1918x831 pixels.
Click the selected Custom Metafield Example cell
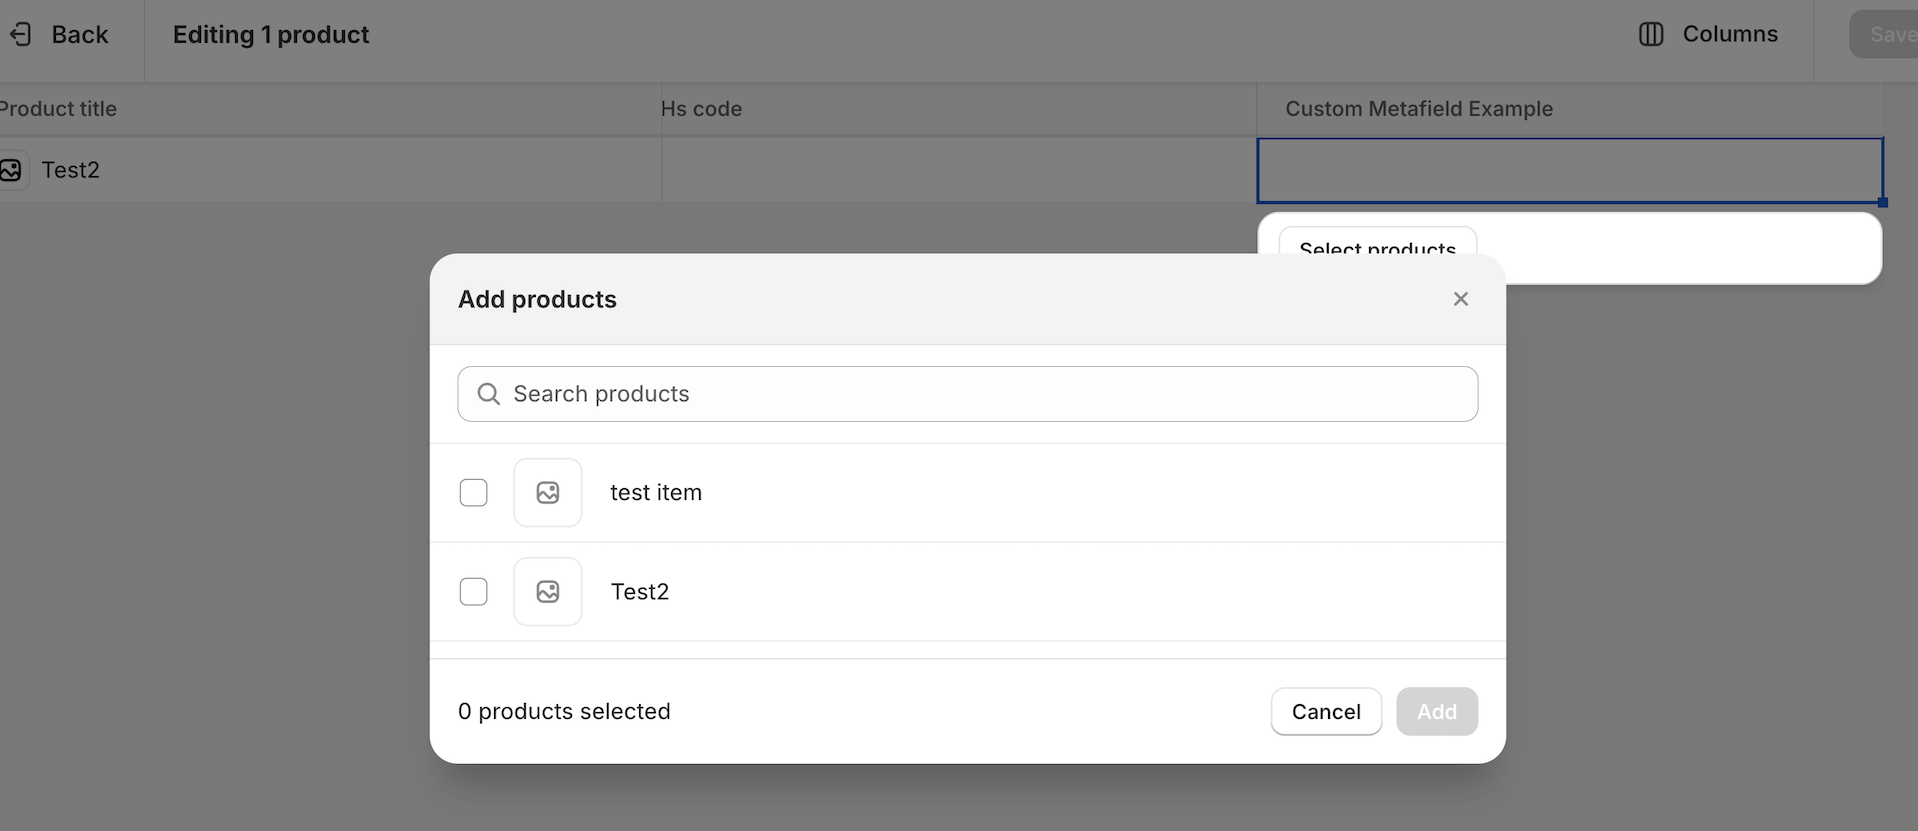tap(1569, 170)
